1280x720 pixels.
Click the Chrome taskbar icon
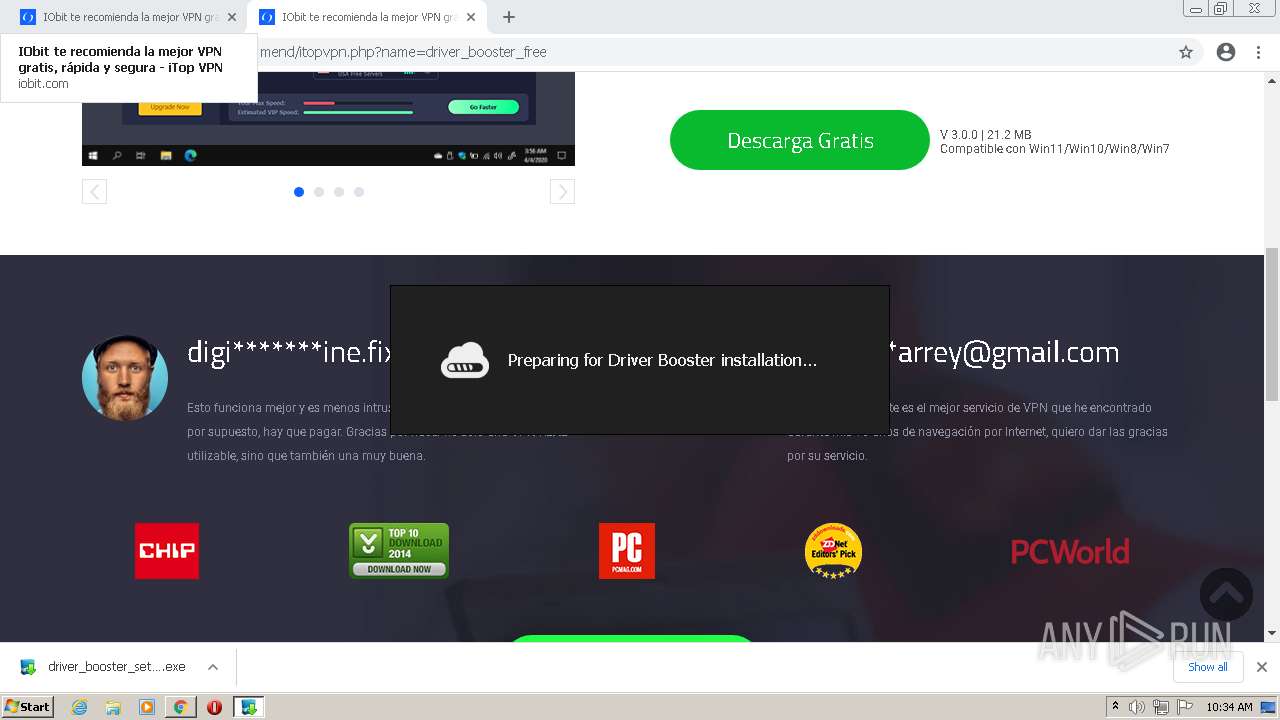pyautogui.click(x=180, y=707)
